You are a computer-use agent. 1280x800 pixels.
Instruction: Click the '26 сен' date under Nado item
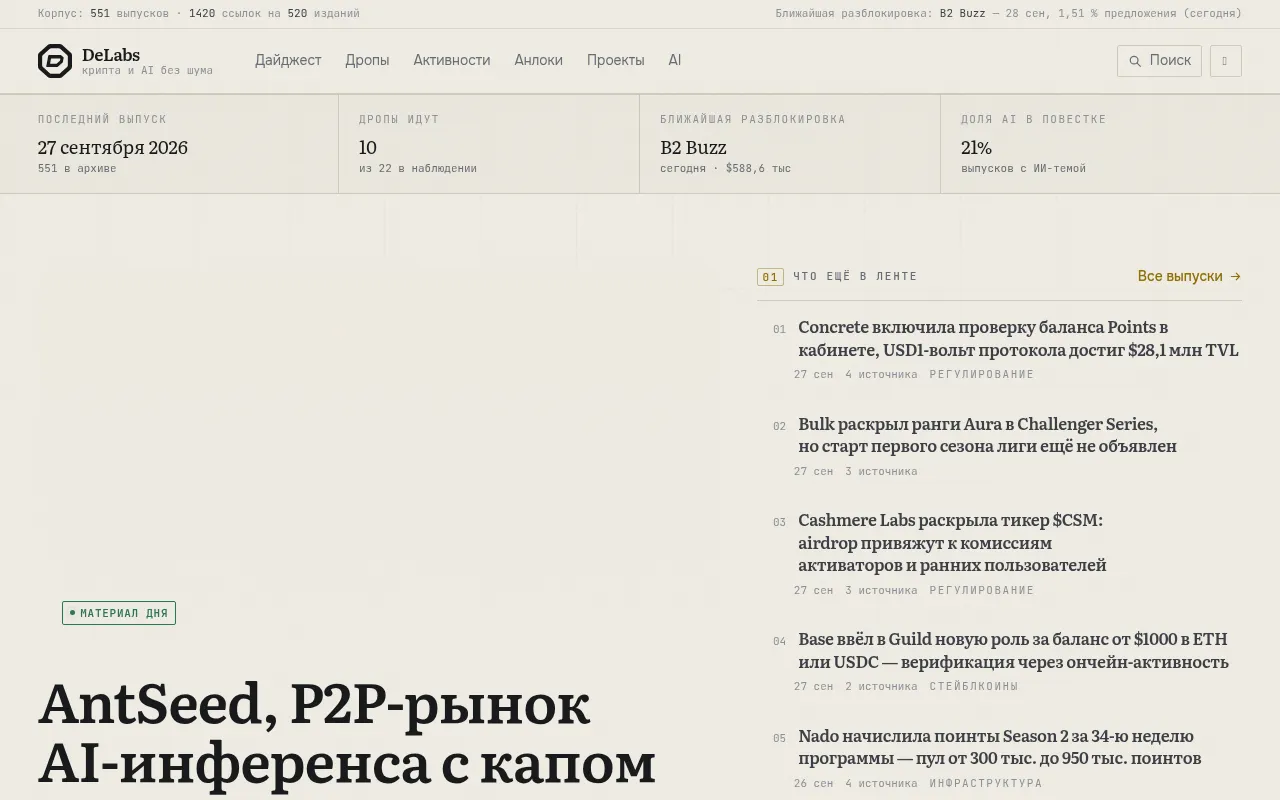(x=813, y=784)
